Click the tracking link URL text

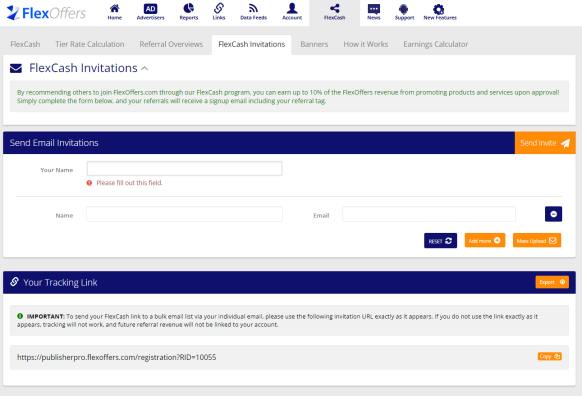point(117,357)
